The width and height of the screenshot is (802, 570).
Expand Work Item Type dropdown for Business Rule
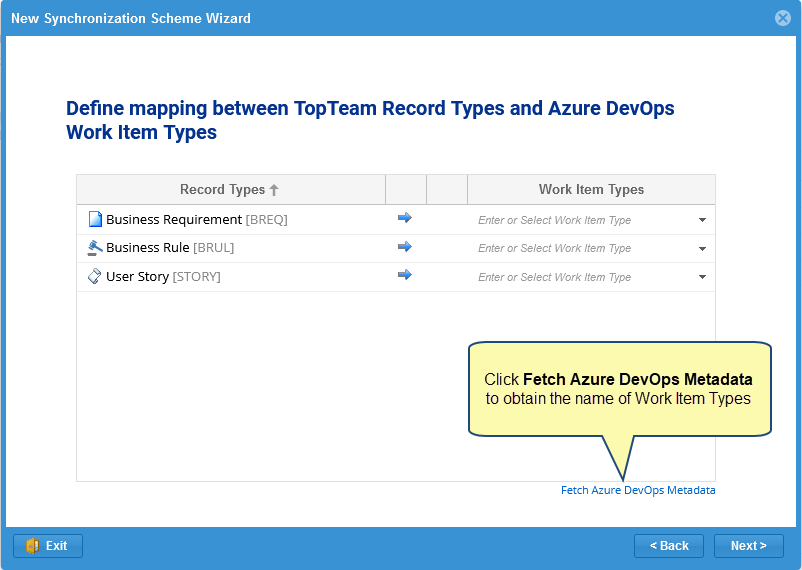click(x=702, y=248)
